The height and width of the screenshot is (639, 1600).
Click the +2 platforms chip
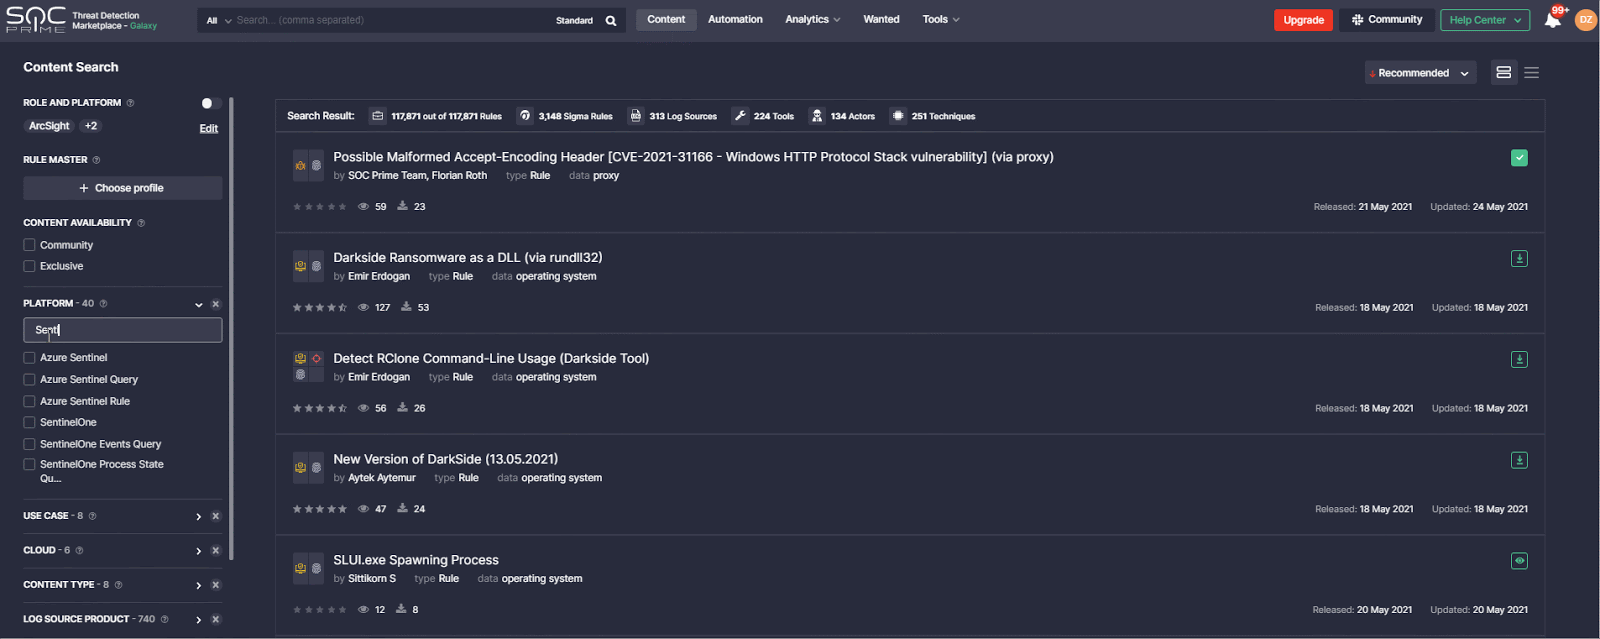[91, 126]
